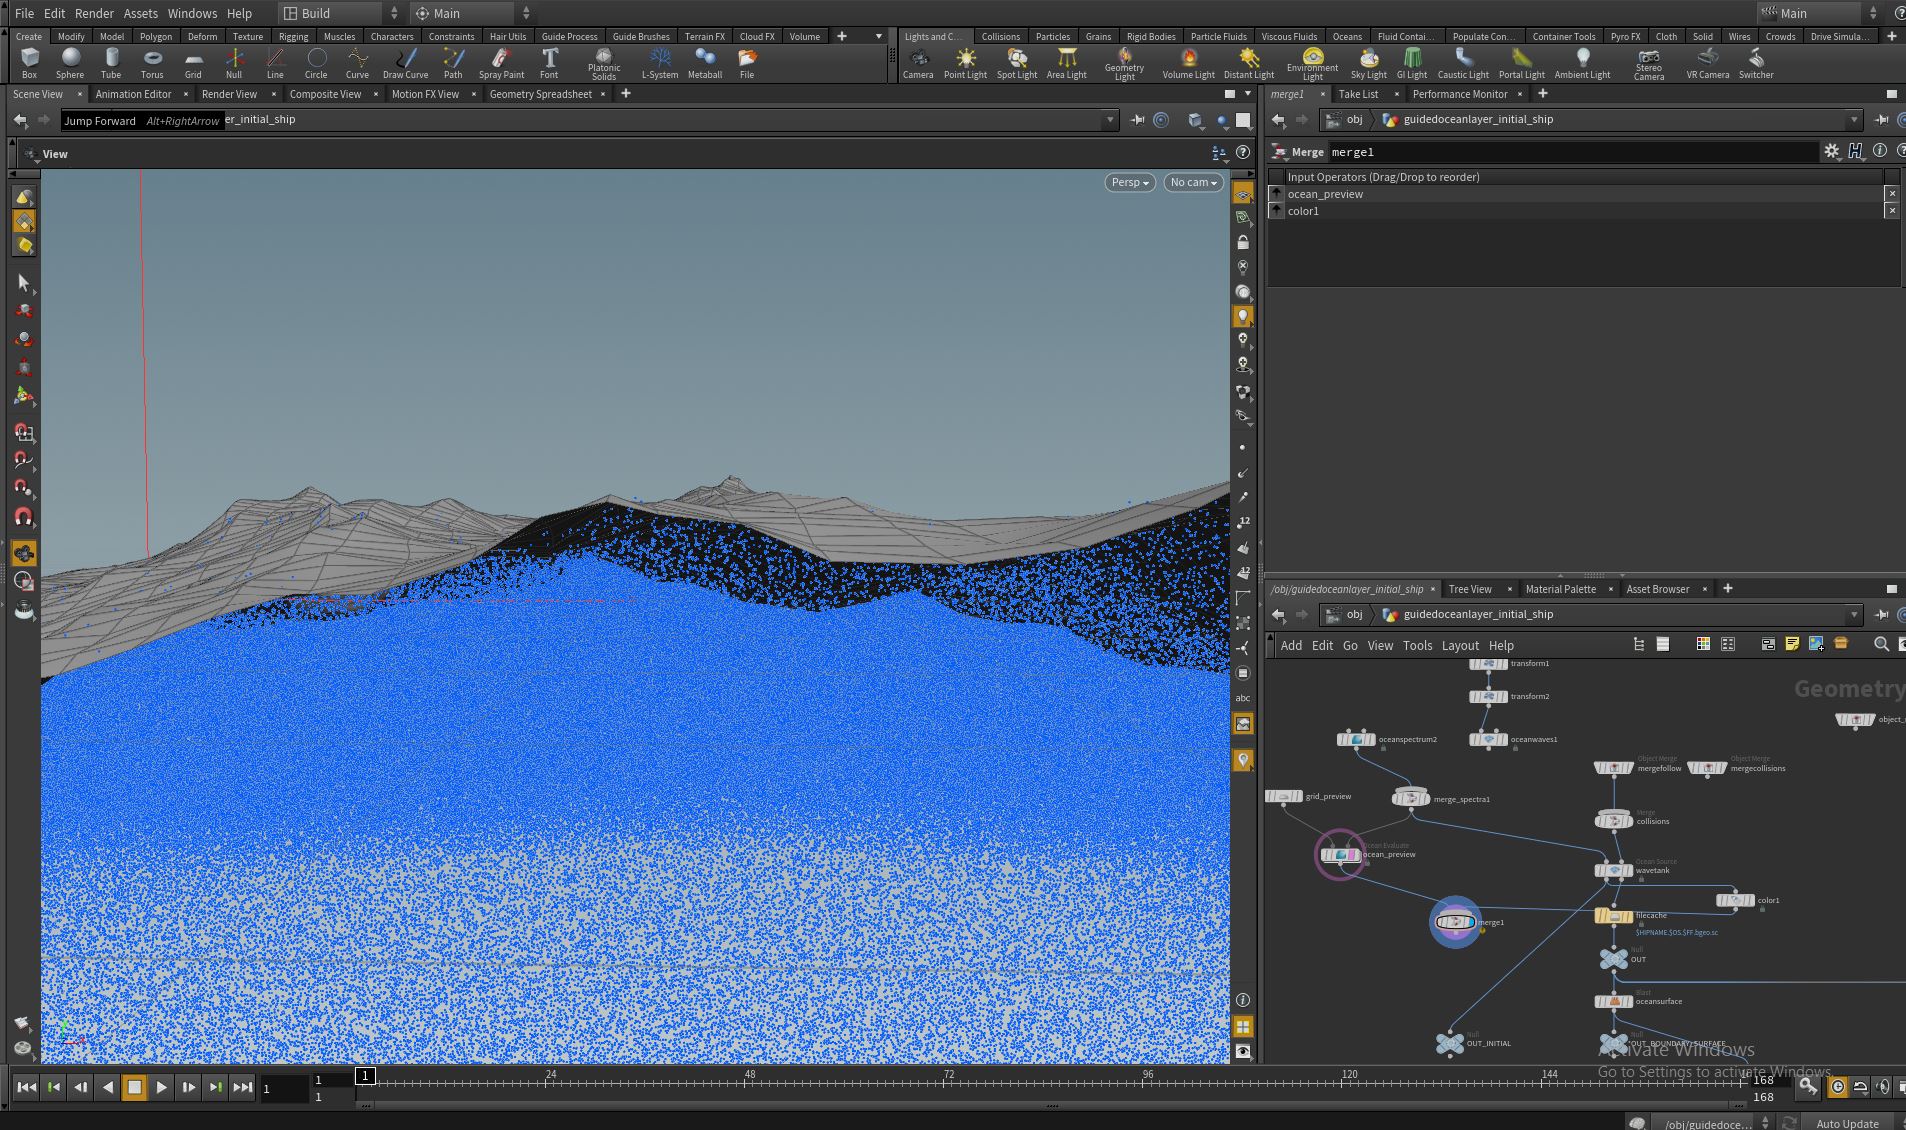Select the Spray Paint shelf tool
Screen dimensions: 1906x1130
coord(501,63)
